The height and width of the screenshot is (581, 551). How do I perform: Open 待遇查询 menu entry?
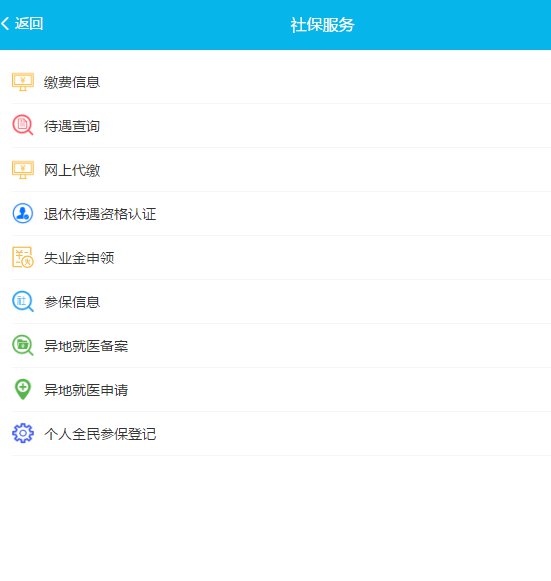(275, 126)
